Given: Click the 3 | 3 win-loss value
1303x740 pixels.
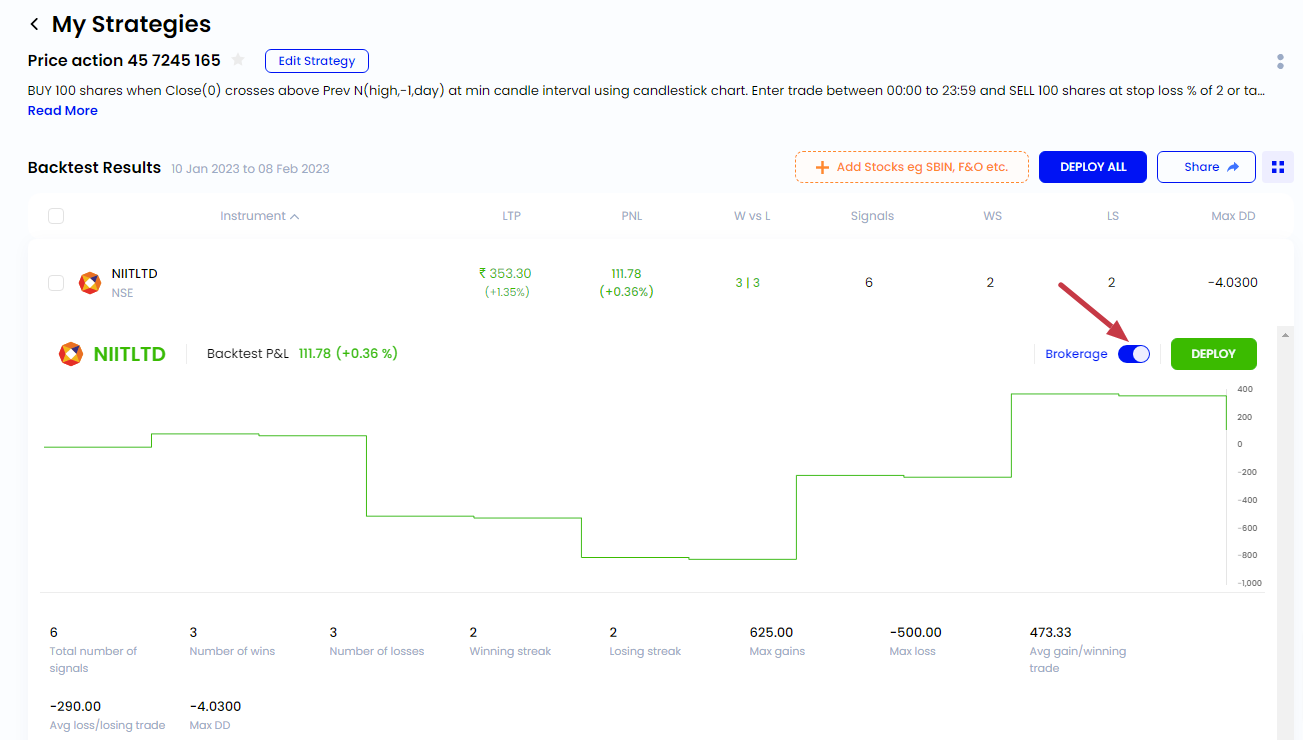Looking at the screenshot, I should tap(748, 283).
